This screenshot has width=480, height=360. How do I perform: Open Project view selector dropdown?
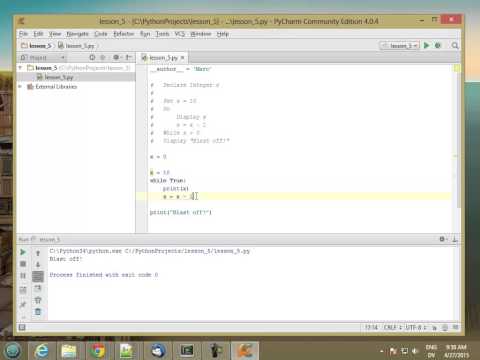tap(42, 57)
